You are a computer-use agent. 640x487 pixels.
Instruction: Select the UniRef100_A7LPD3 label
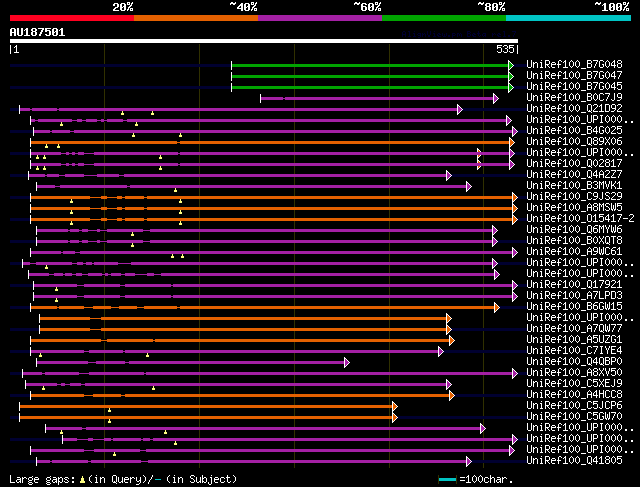point(574,296)
